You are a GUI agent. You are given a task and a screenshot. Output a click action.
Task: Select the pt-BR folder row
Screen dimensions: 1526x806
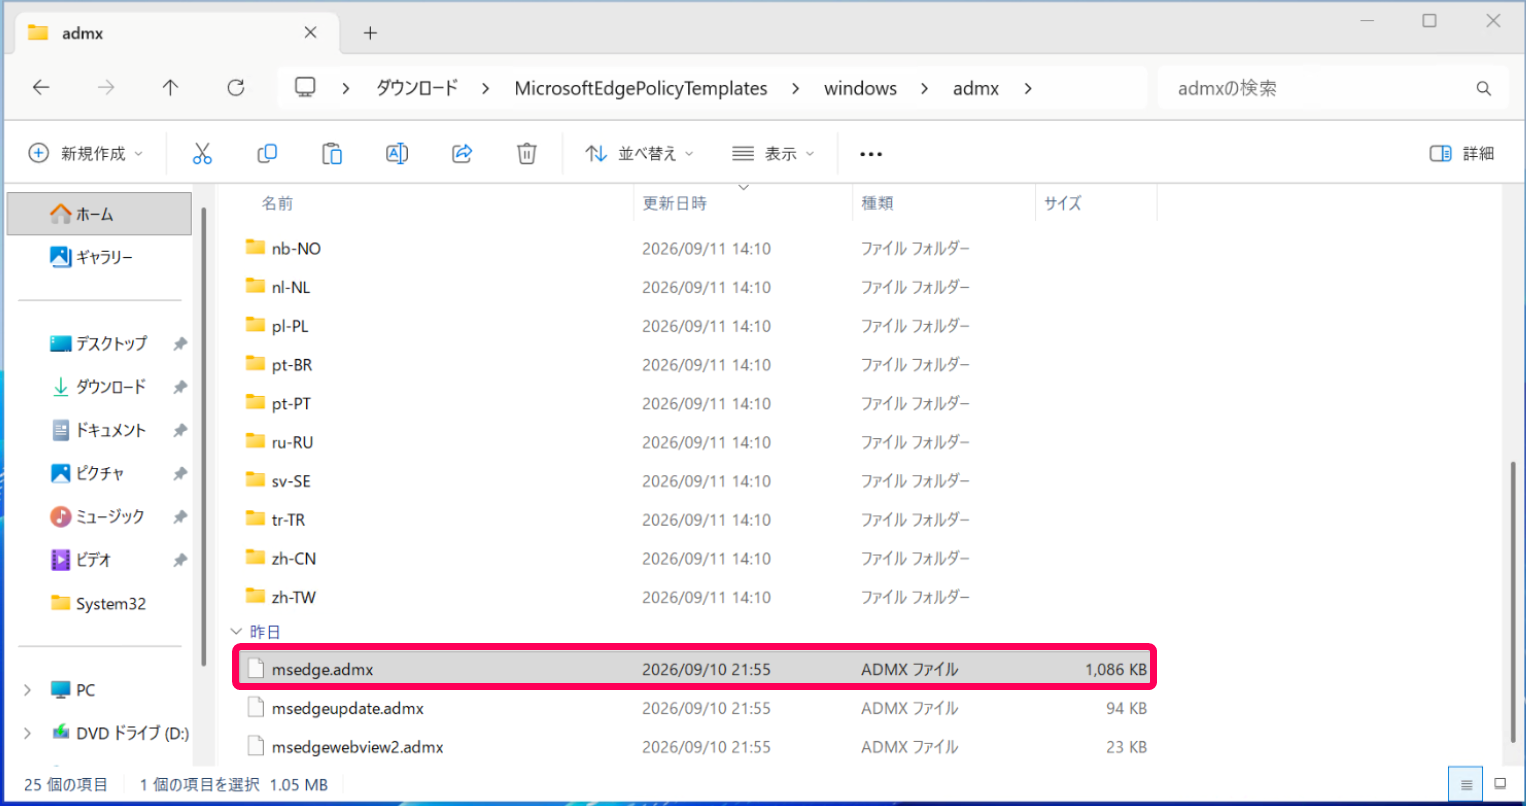pyautogui.click(x=697, y=365)
